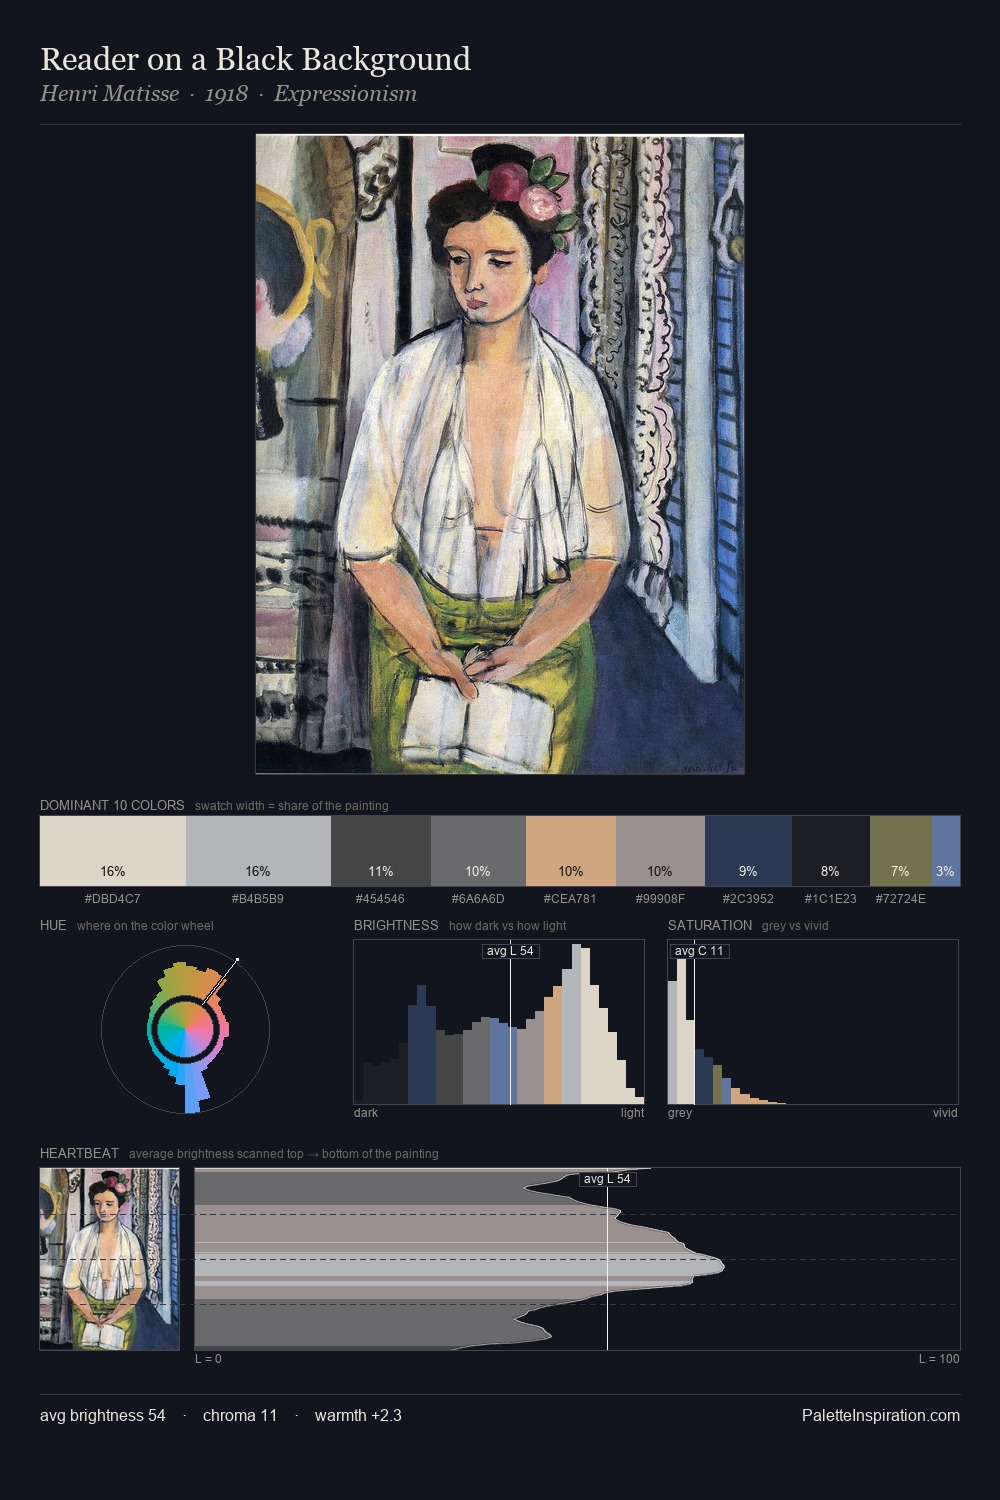Click the 'SATURATION' section heading
The image size is (1000, 1500).
710,925
